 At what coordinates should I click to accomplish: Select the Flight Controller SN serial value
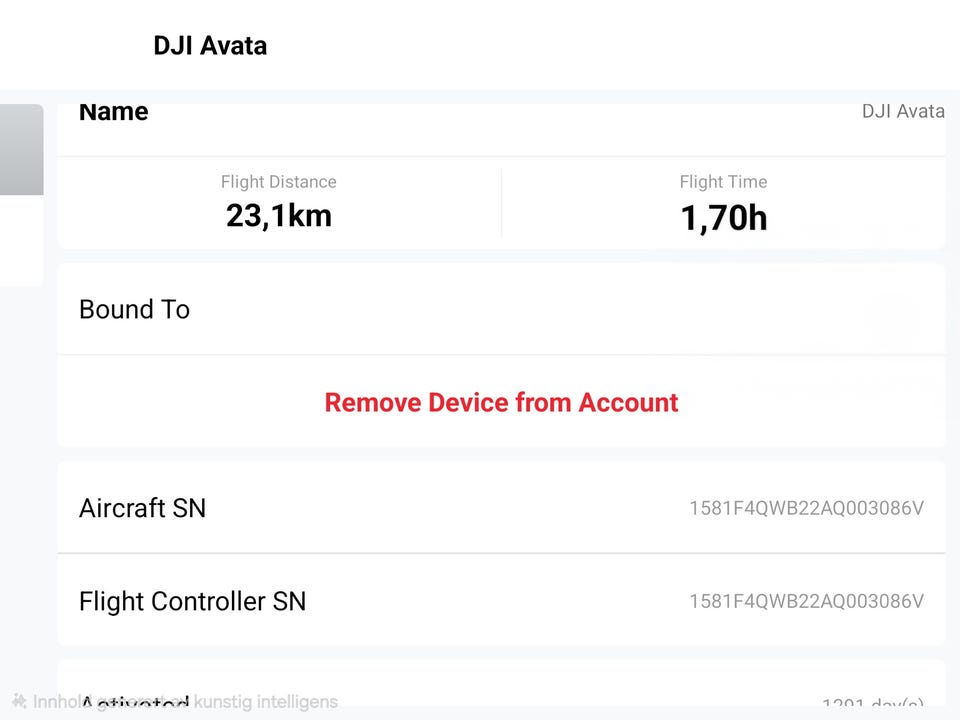(806, 601)
